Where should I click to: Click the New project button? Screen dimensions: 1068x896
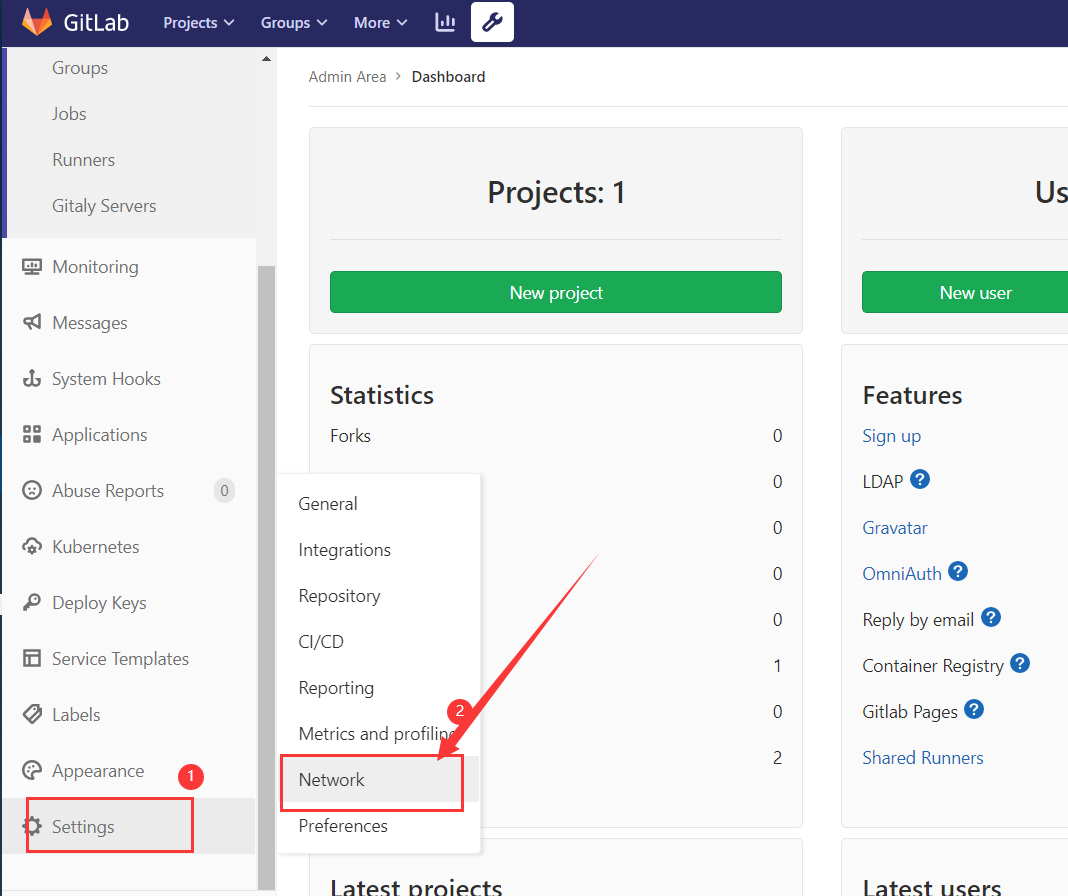556,292
